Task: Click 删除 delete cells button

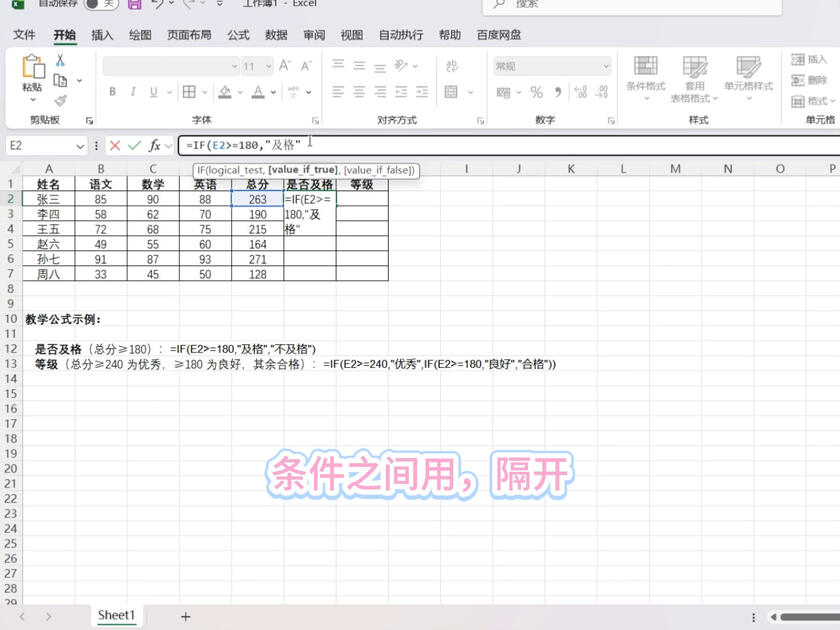Action: pos(809,80)
